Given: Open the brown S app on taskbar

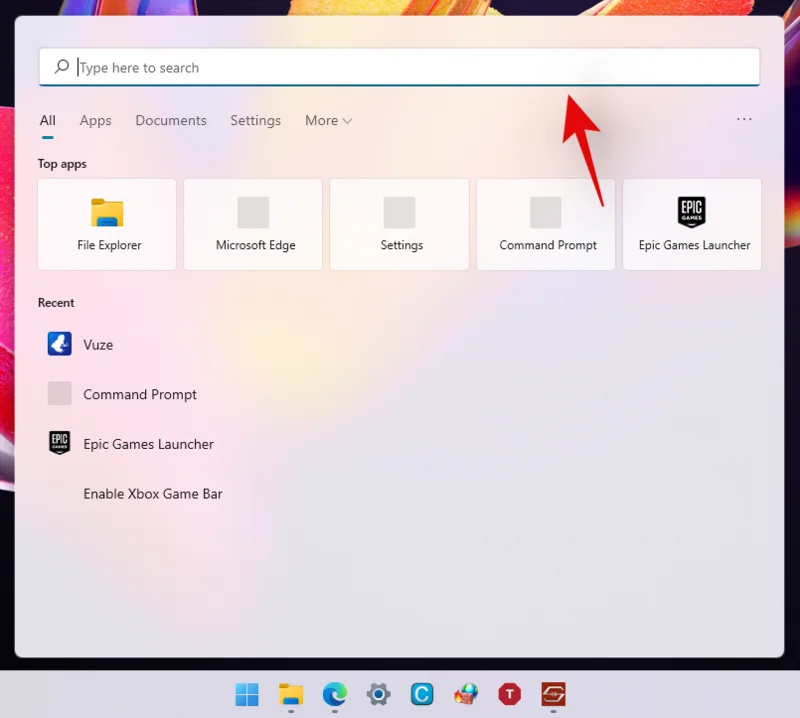Looking at the screenshot, I should click(x=554, y=695).
